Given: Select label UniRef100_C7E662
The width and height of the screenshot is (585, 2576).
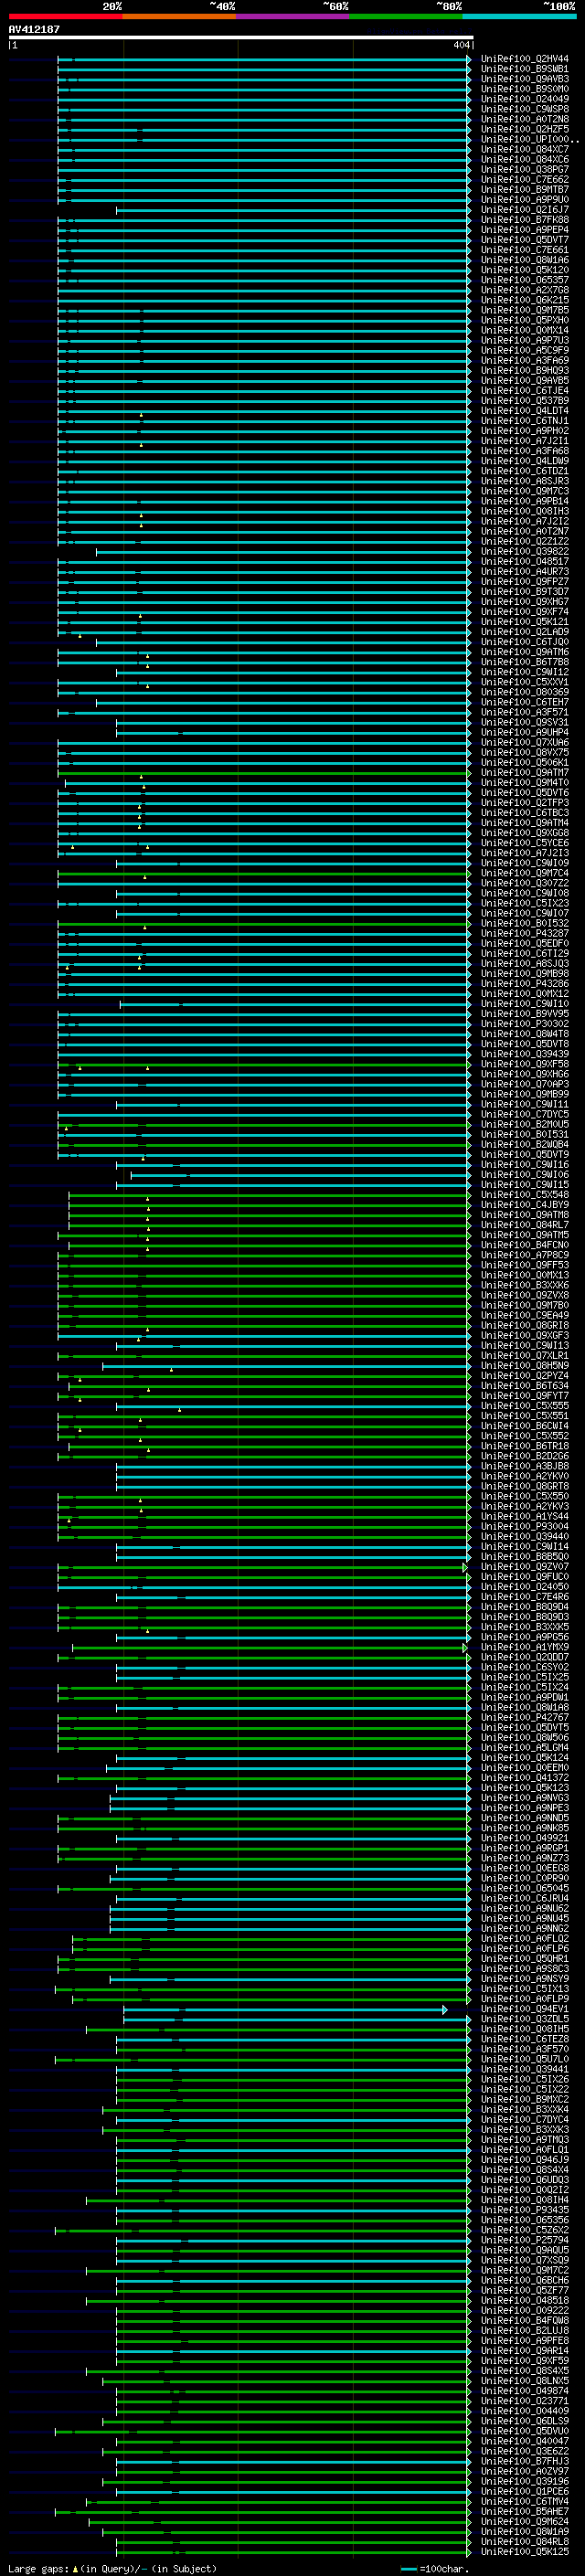Looking at the screenshot, I should [524, 179].
